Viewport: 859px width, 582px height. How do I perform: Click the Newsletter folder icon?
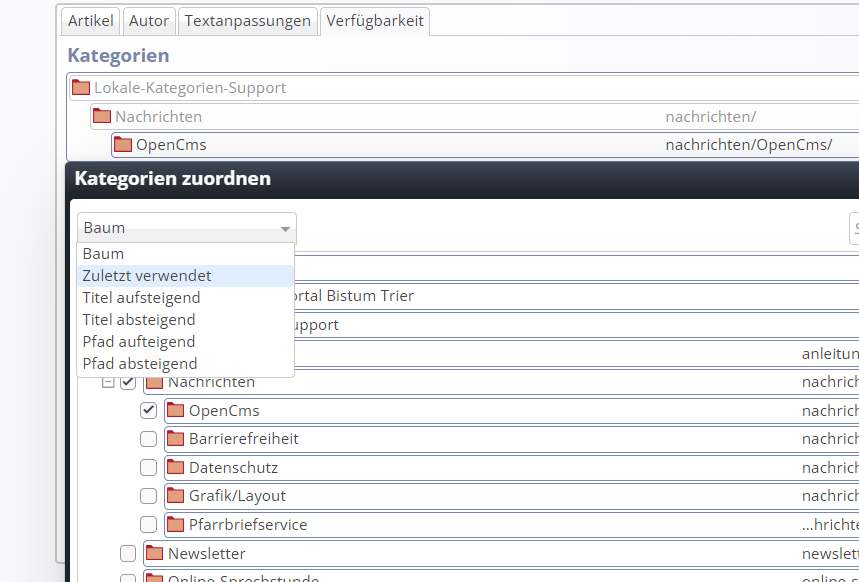tap(155, 553)
